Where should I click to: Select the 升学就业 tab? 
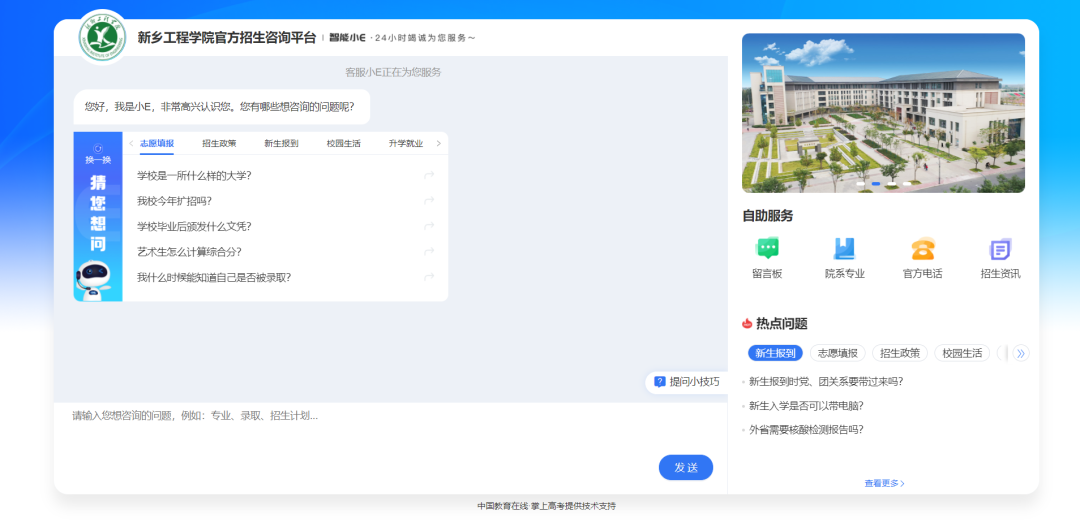tap(405, 143)
